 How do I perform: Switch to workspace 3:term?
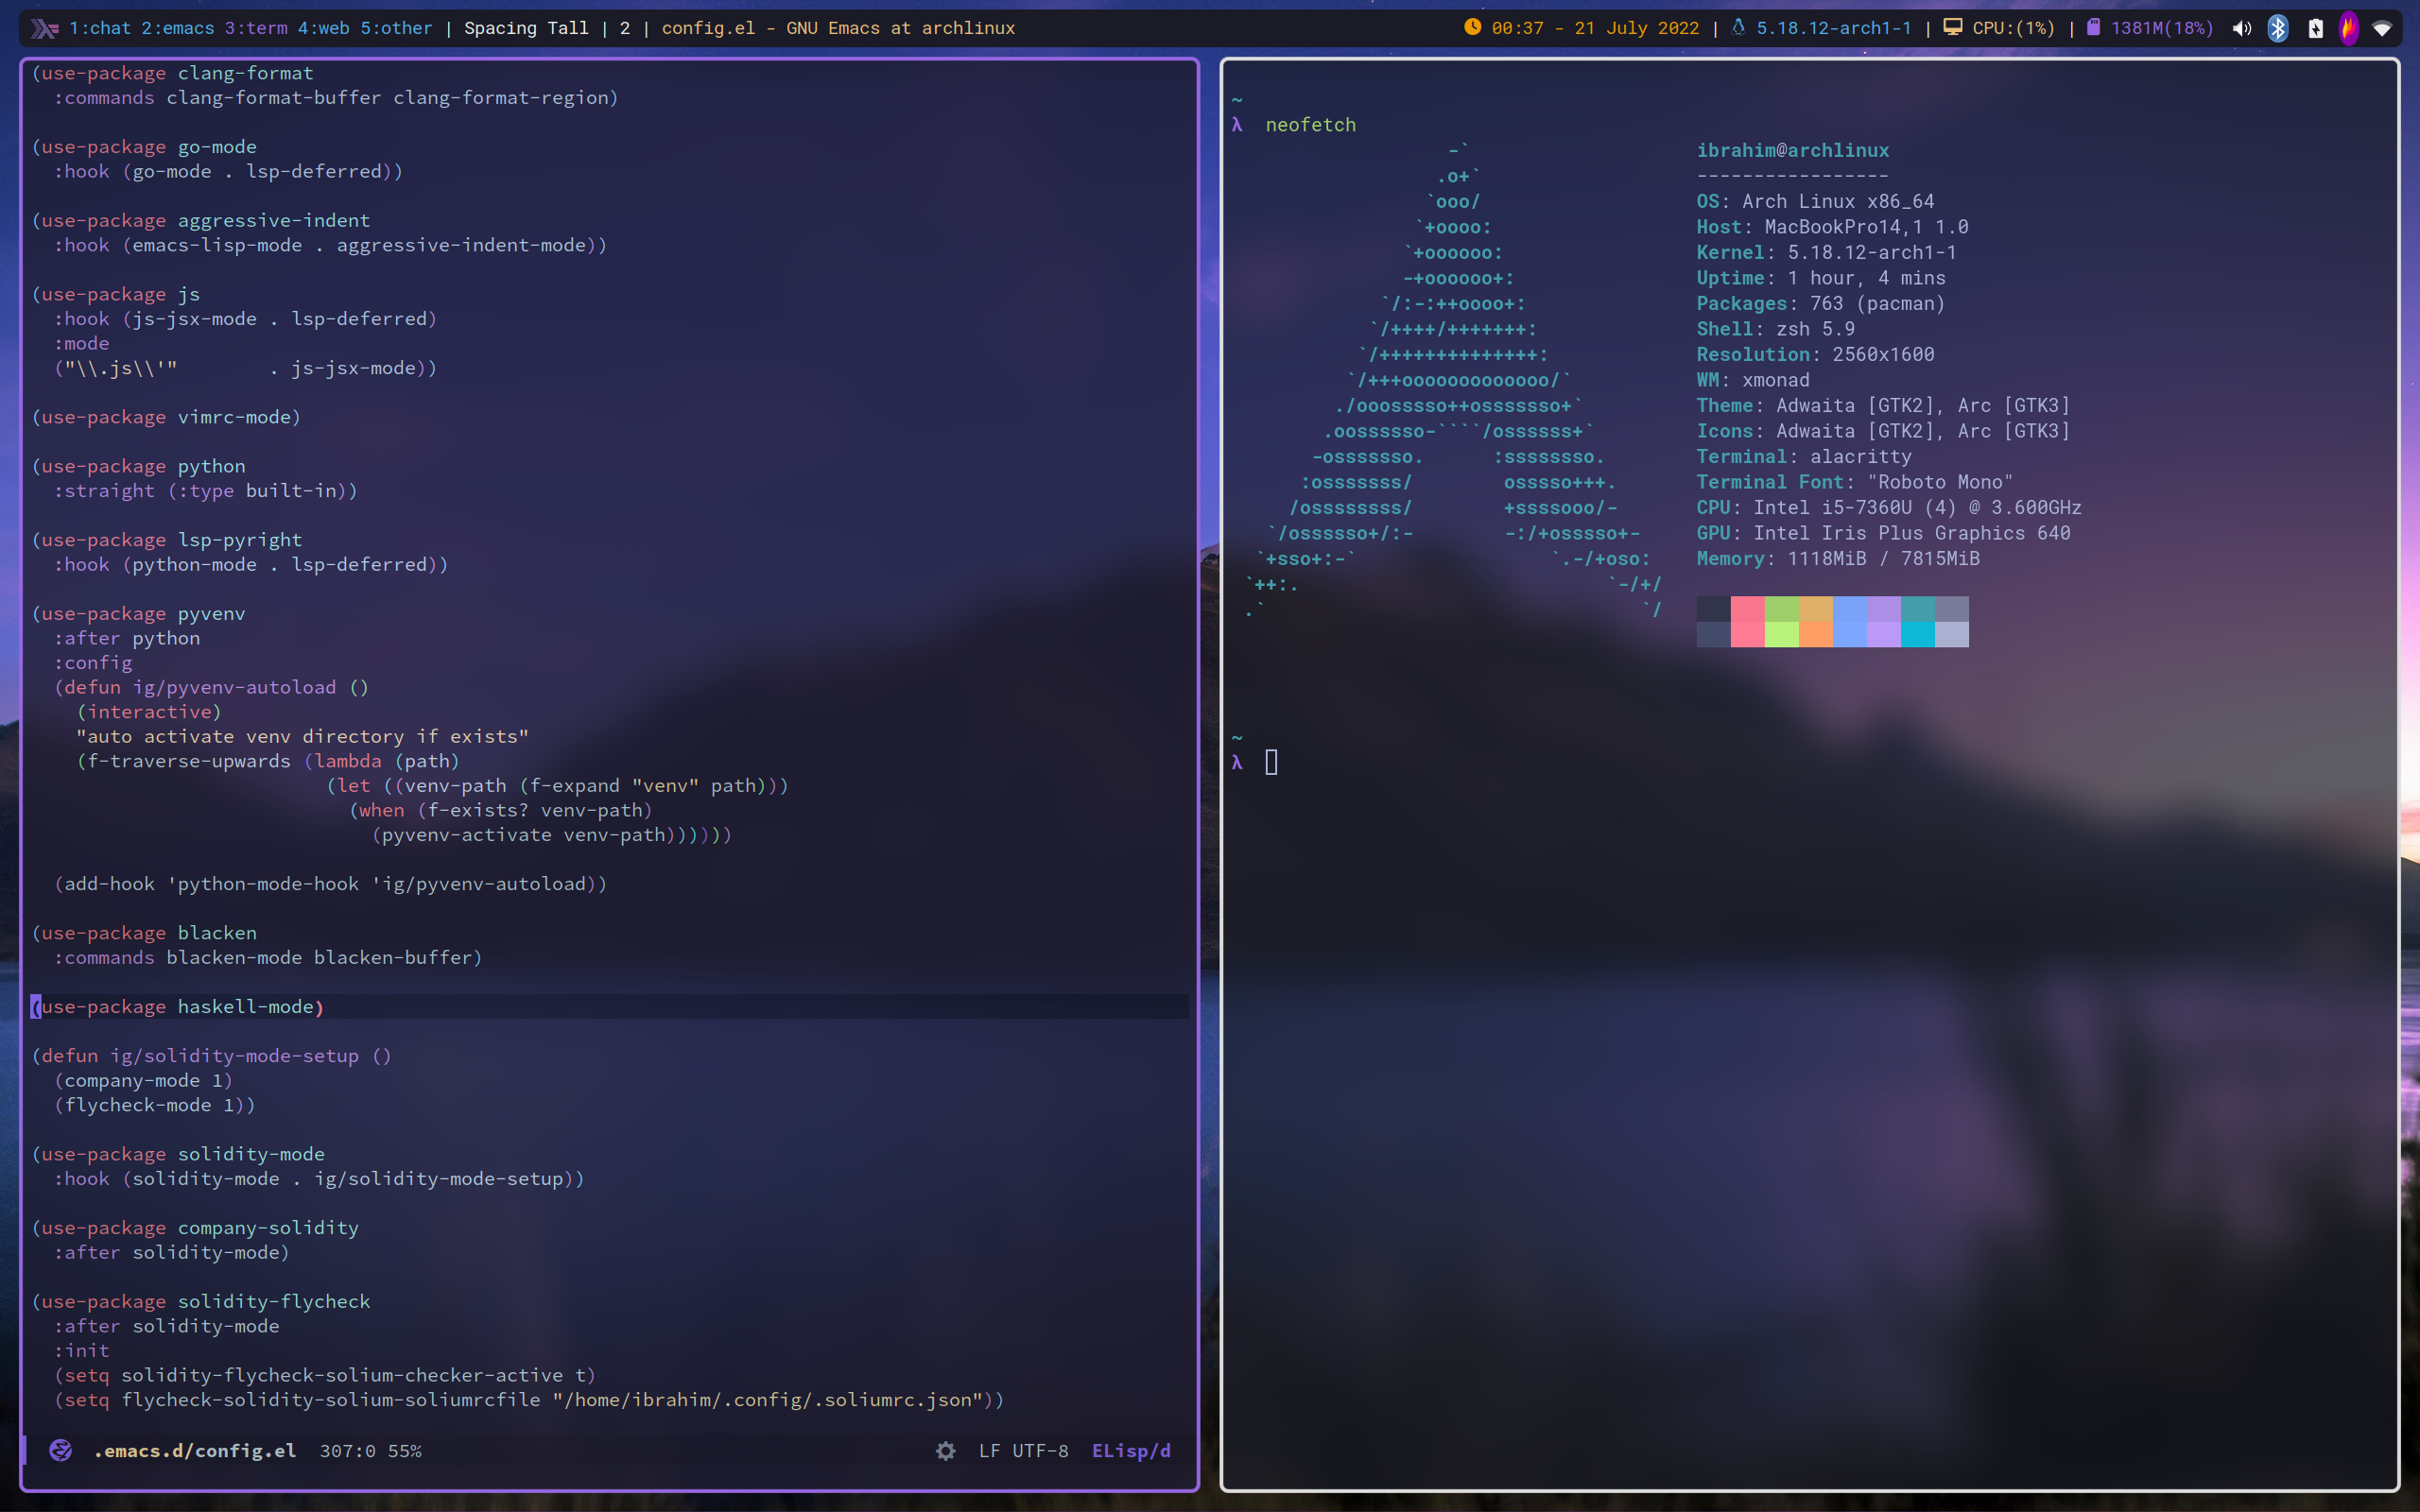256,28
